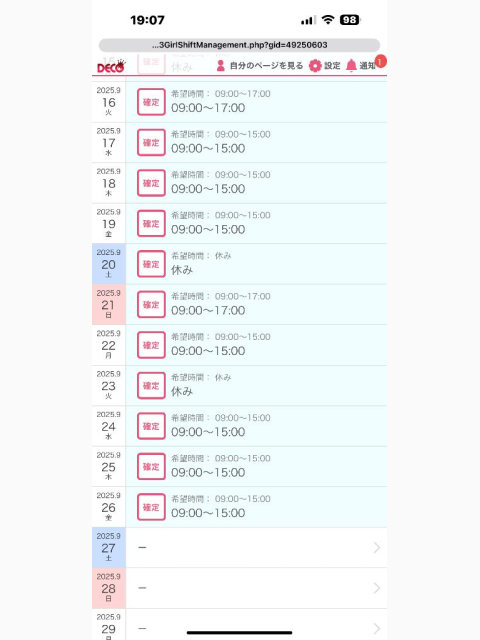Open the 設定 menu item
Screen dimensions: 480x640
332,66
